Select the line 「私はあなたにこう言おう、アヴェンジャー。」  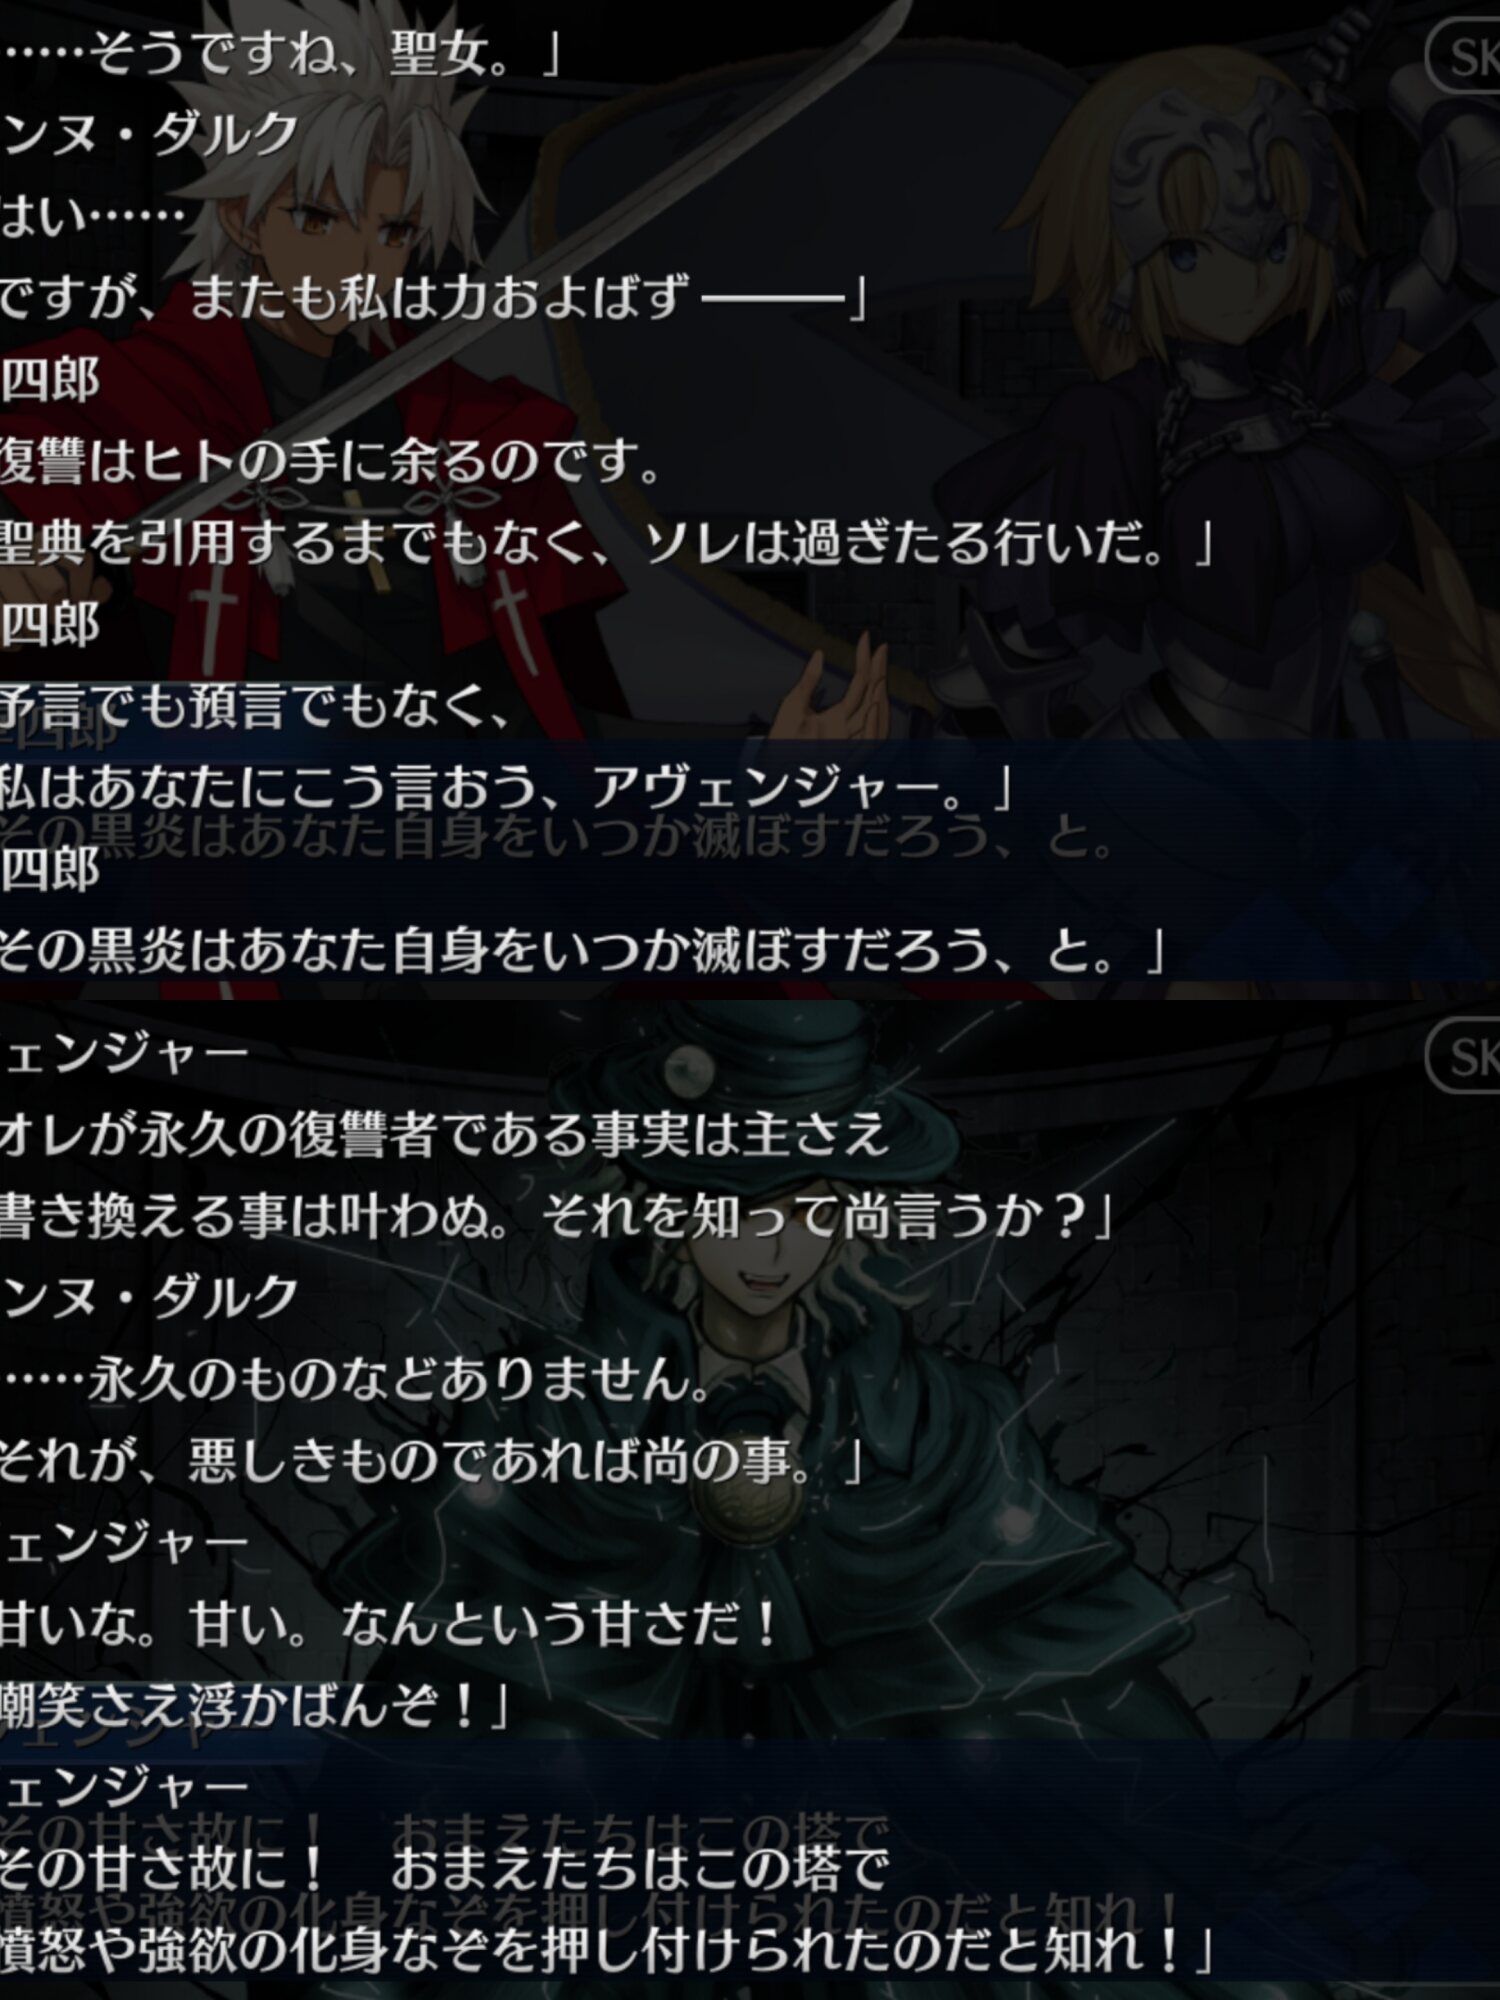click(x=506, y=788)
